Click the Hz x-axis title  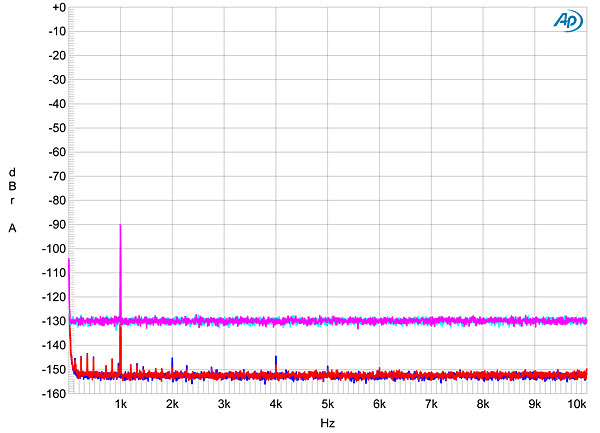pyautogui.click(x=327, y=424)
